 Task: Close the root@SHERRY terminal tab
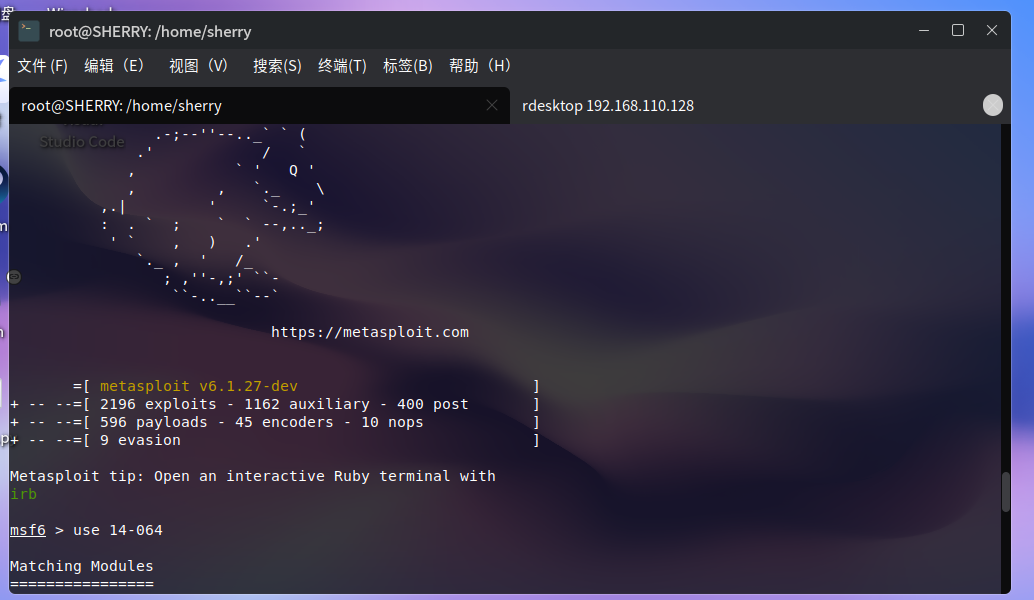[x=491, y=105]
